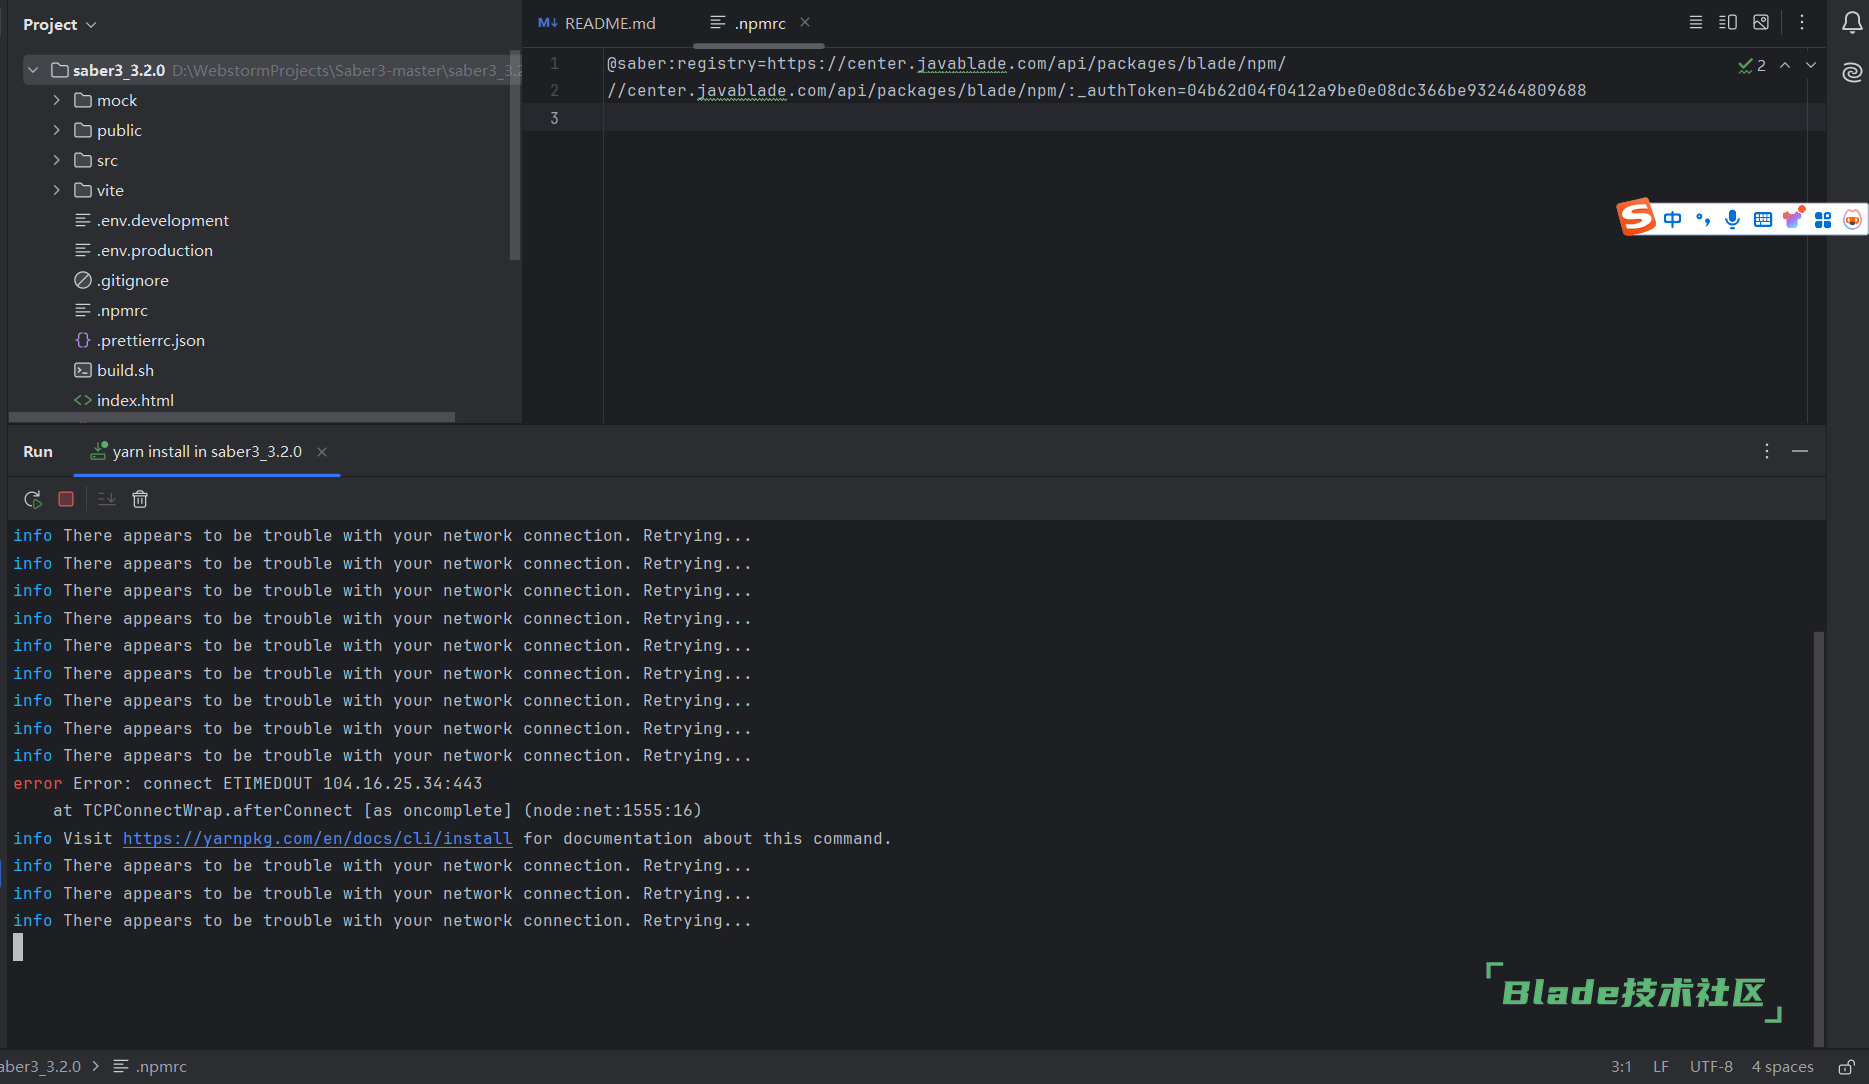Switch to the .npmrc editor tab
This screenshot has height=1084, width=1869.
(x=760, y=23)
